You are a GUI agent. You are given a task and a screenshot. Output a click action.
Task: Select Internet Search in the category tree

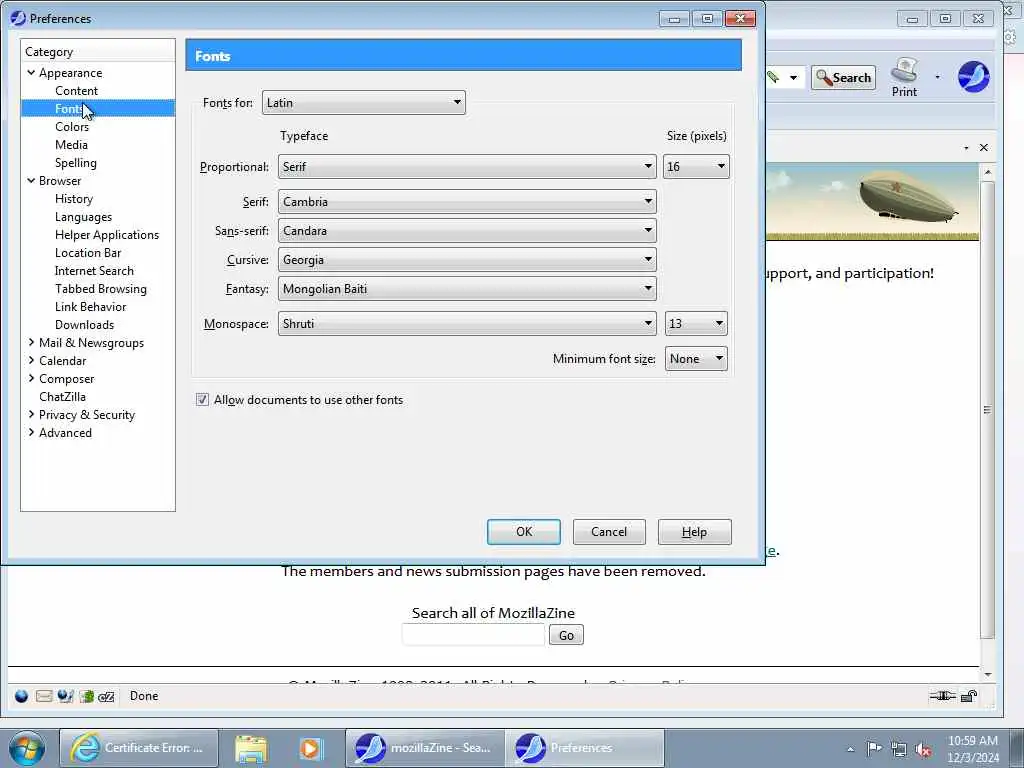(94, 271)
